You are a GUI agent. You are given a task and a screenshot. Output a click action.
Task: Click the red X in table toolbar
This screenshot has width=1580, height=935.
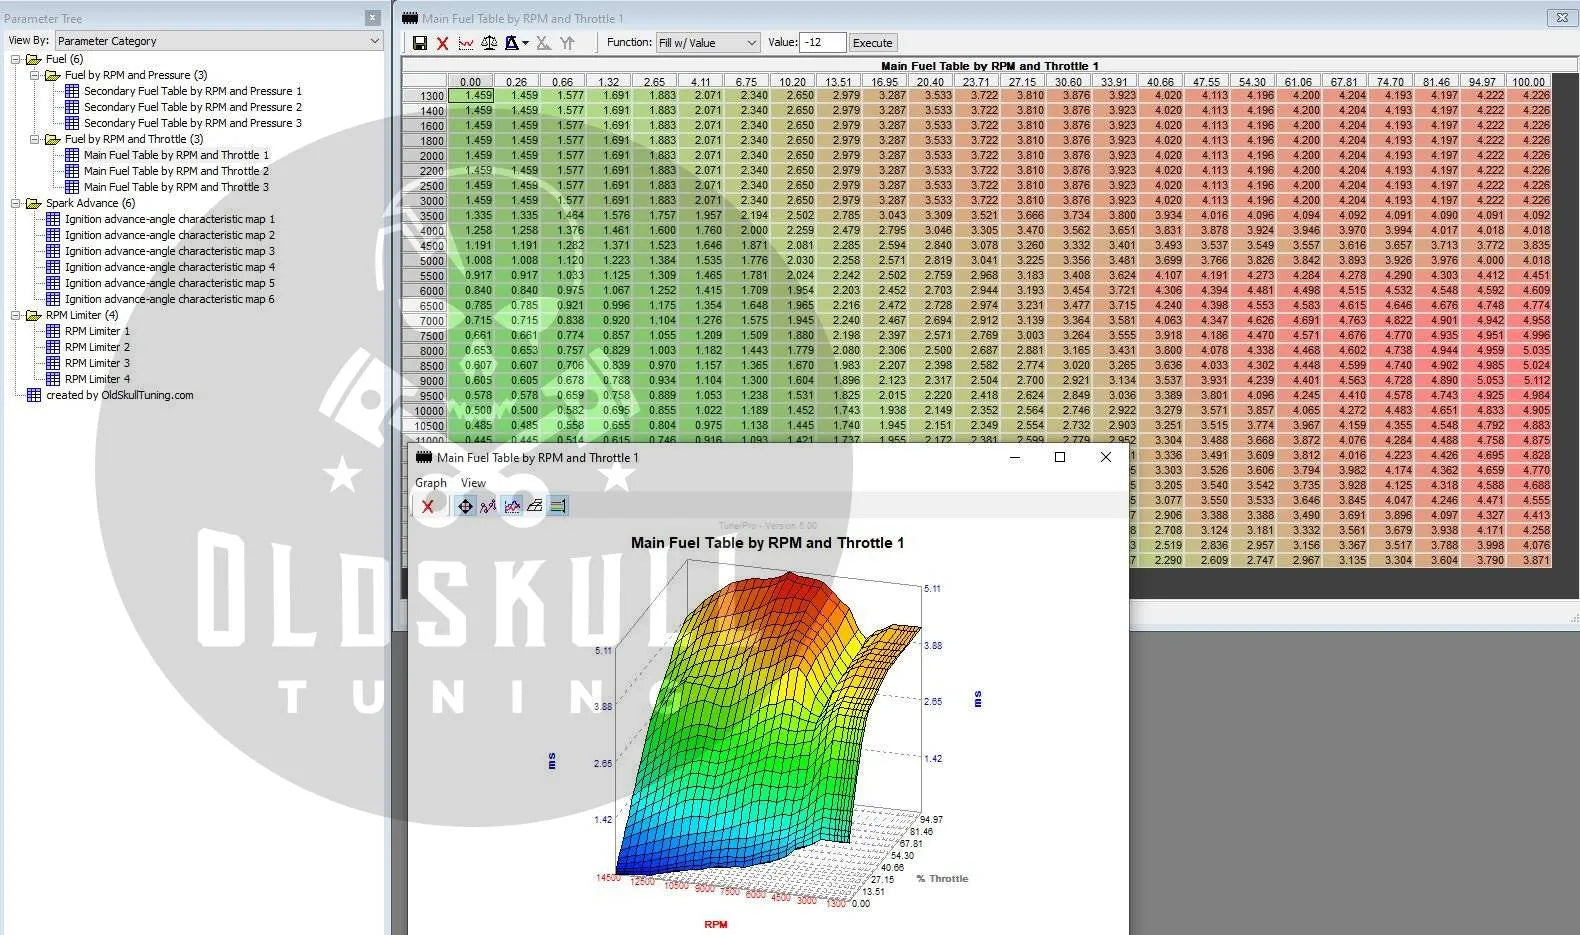[442, 43]
